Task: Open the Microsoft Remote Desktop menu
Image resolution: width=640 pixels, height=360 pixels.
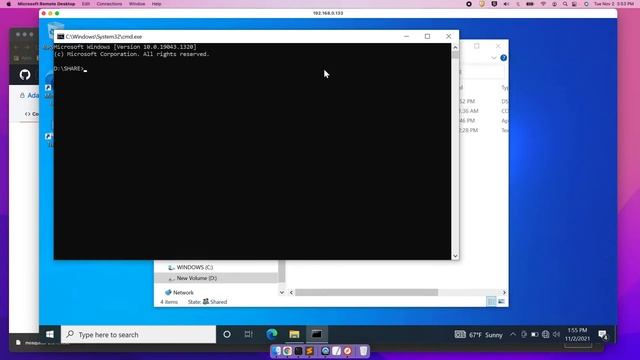Action: point(46,4)
